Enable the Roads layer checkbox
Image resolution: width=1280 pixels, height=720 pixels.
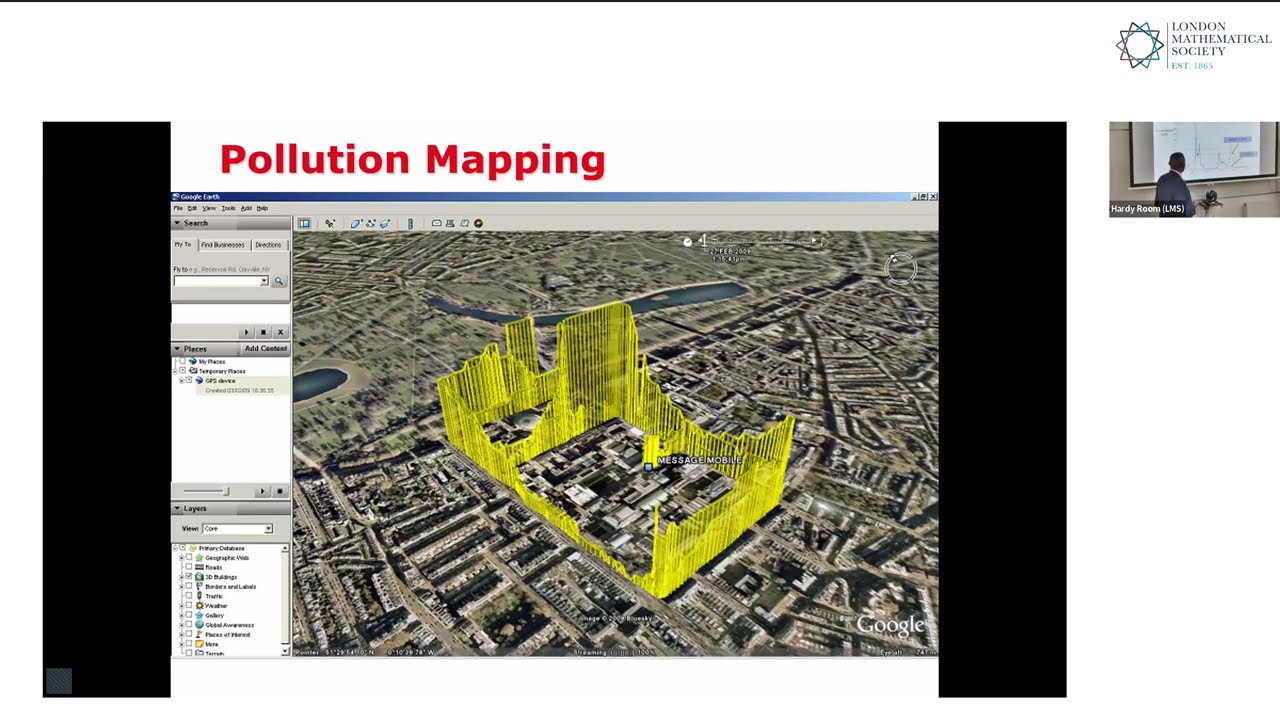(189, 567)
